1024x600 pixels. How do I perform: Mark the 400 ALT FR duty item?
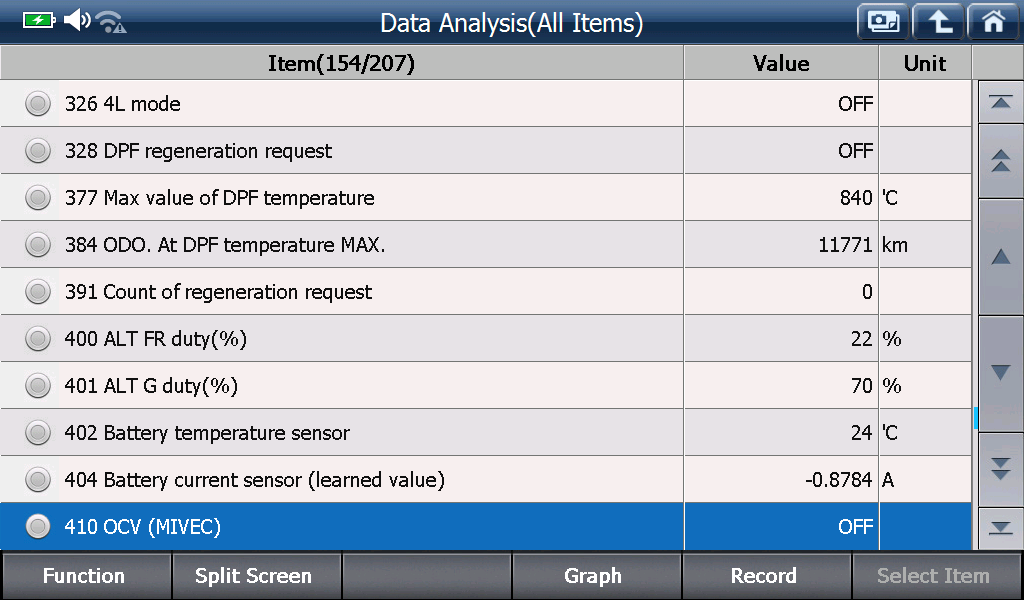coord(38,339)
